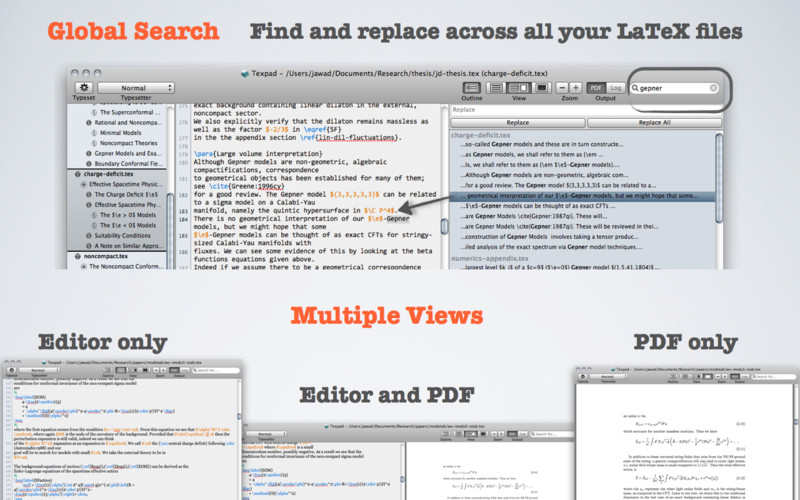Open the Normal typesetter dropdown
Viewport: 800px width, 500px height.
pyautogui.click(x=136, y=88)
